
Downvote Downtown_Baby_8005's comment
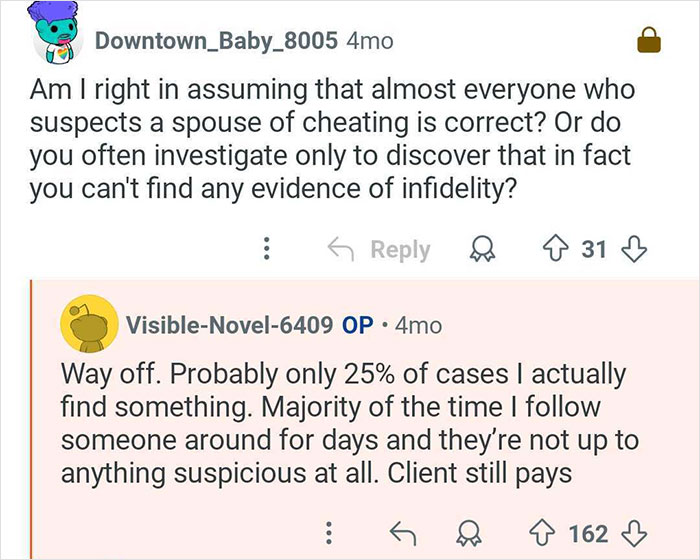[x=633, y=249]
